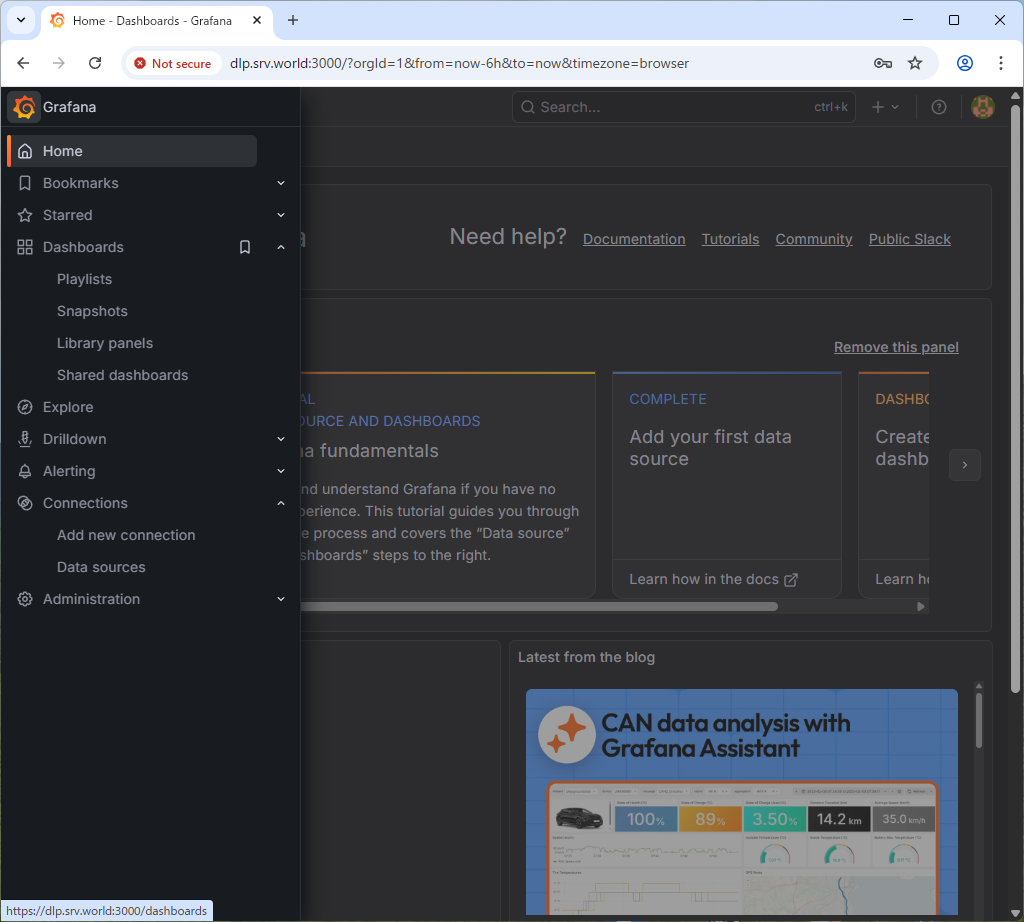Open the user profile avatar
This screenshot has height=922, width=1024.
(983, 107)
